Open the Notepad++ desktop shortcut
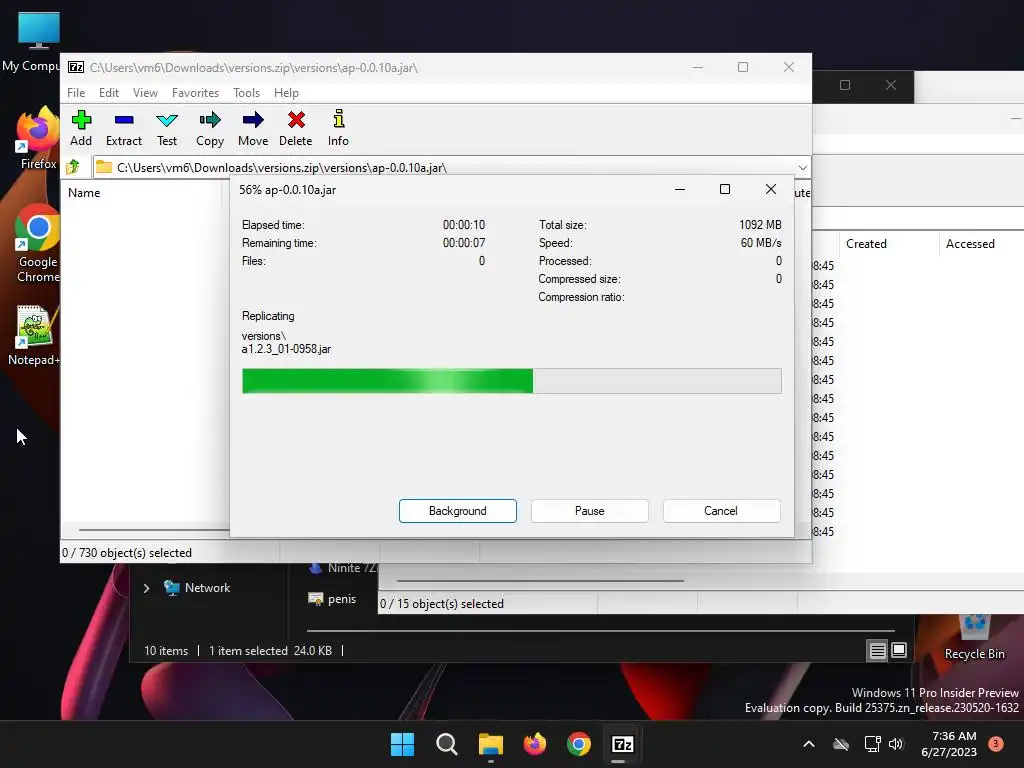1024x768 pixels. 34,336
